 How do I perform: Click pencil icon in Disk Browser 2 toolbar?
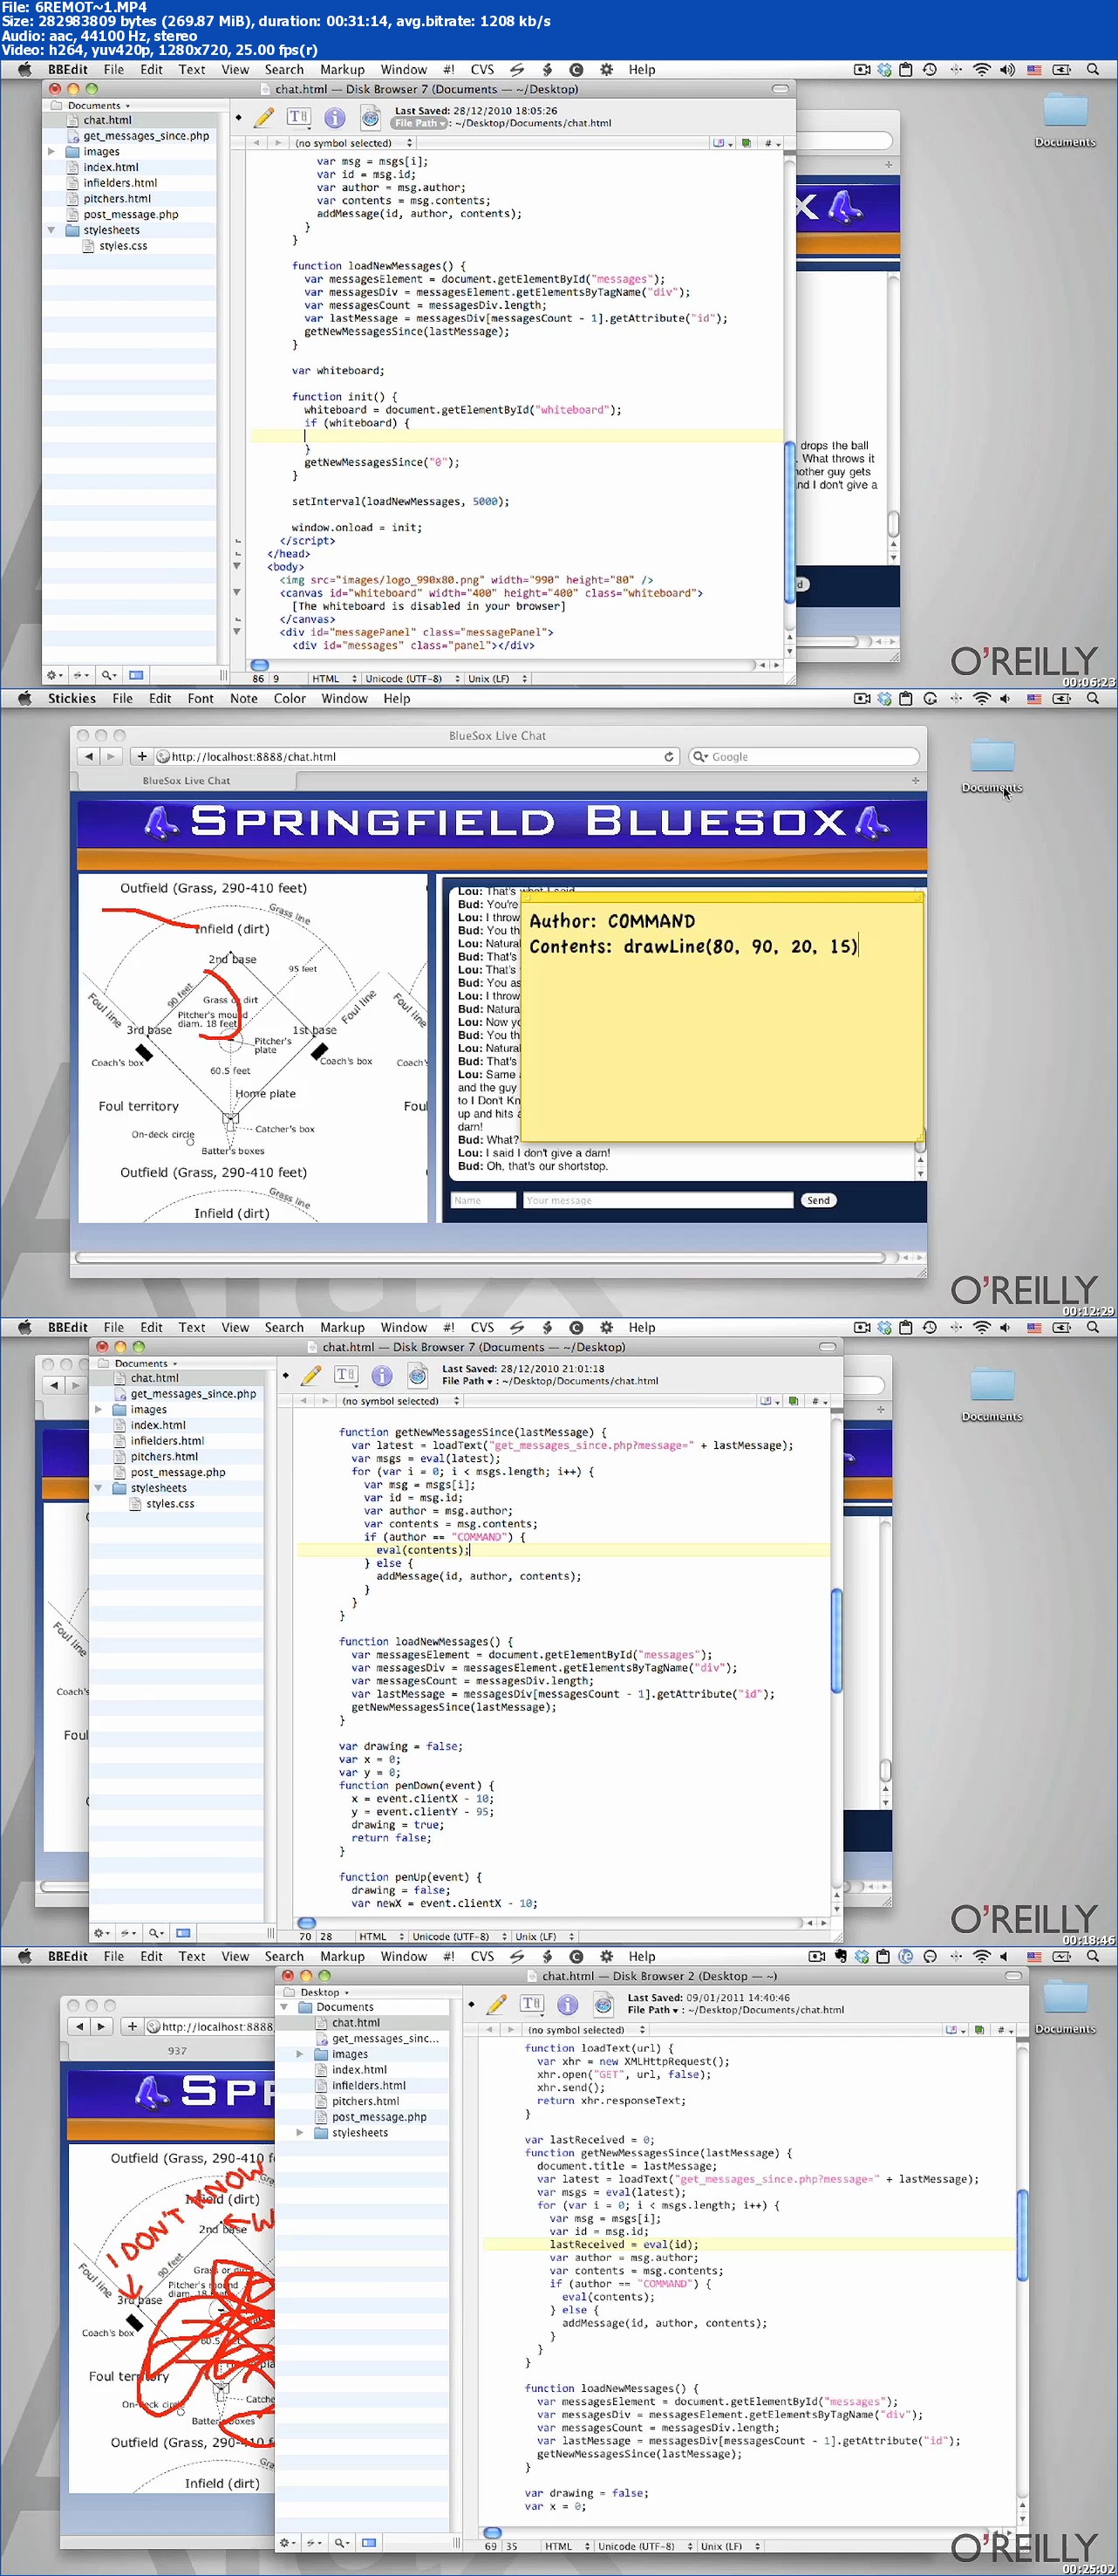[x=496, y=2005]
